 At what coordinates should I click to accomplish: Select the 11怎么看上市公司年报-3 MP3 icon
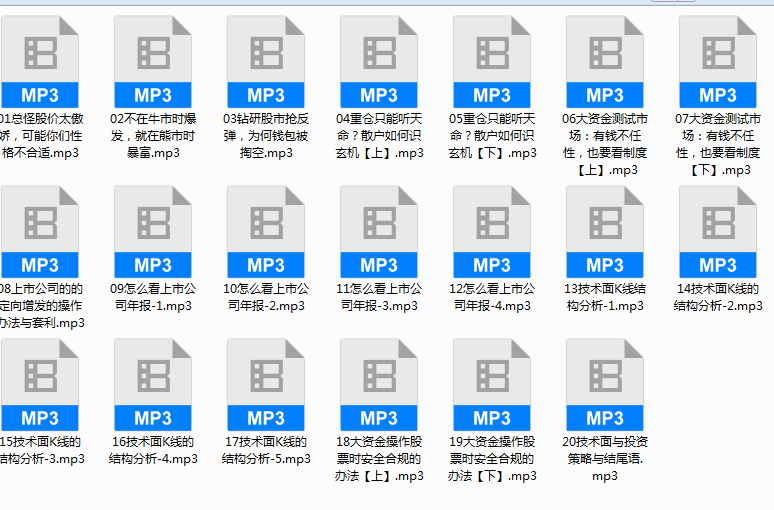click(379, 232)
